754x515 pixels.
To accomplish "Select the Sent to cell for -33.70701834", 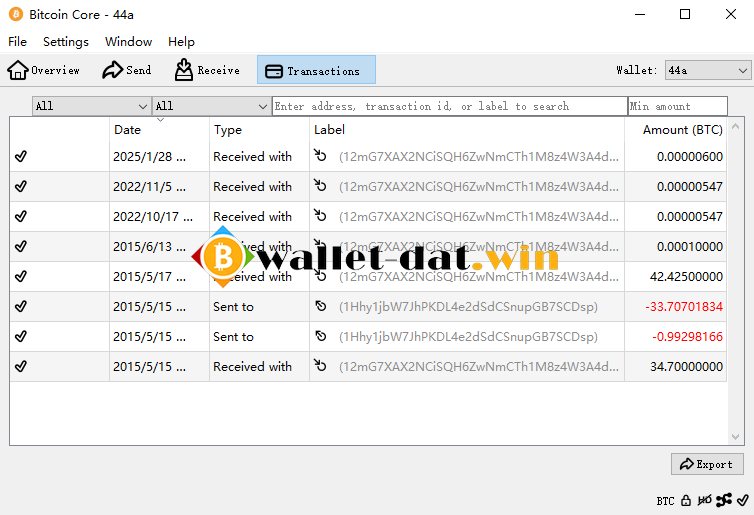I will pos(259,306).
